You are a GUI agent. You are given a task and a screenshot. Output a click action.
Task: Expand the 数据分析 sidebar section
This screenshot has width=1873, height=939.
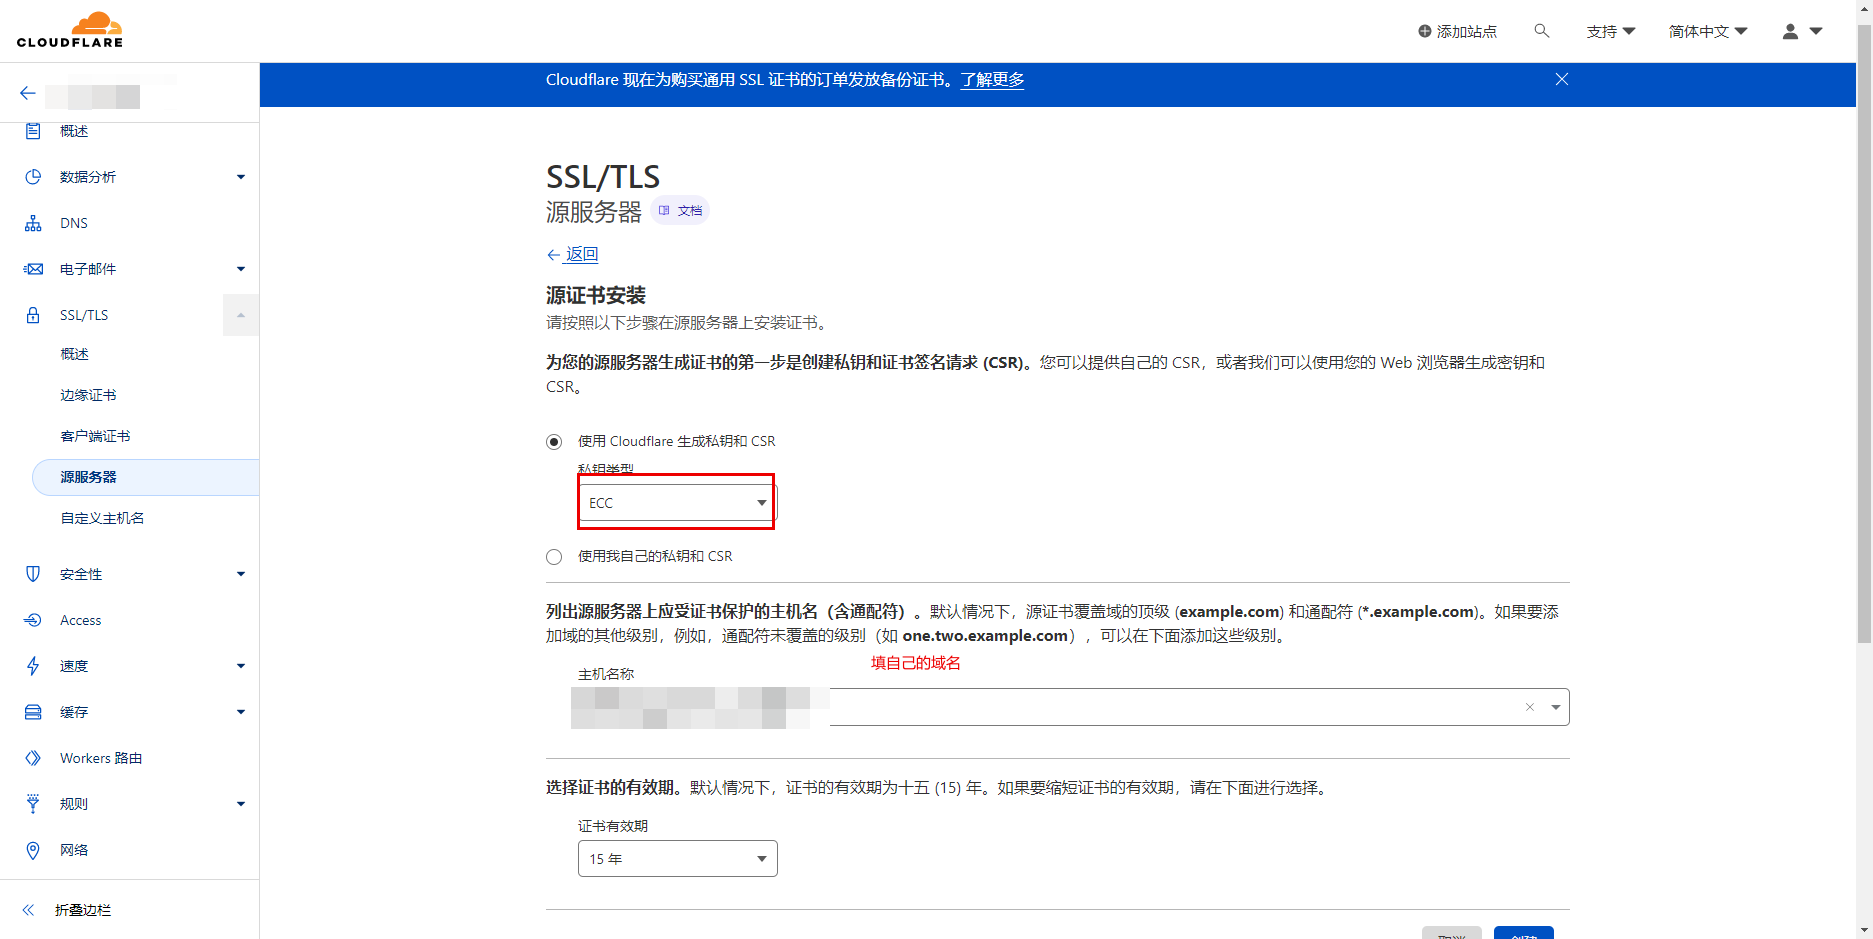[x=241, y=177]
